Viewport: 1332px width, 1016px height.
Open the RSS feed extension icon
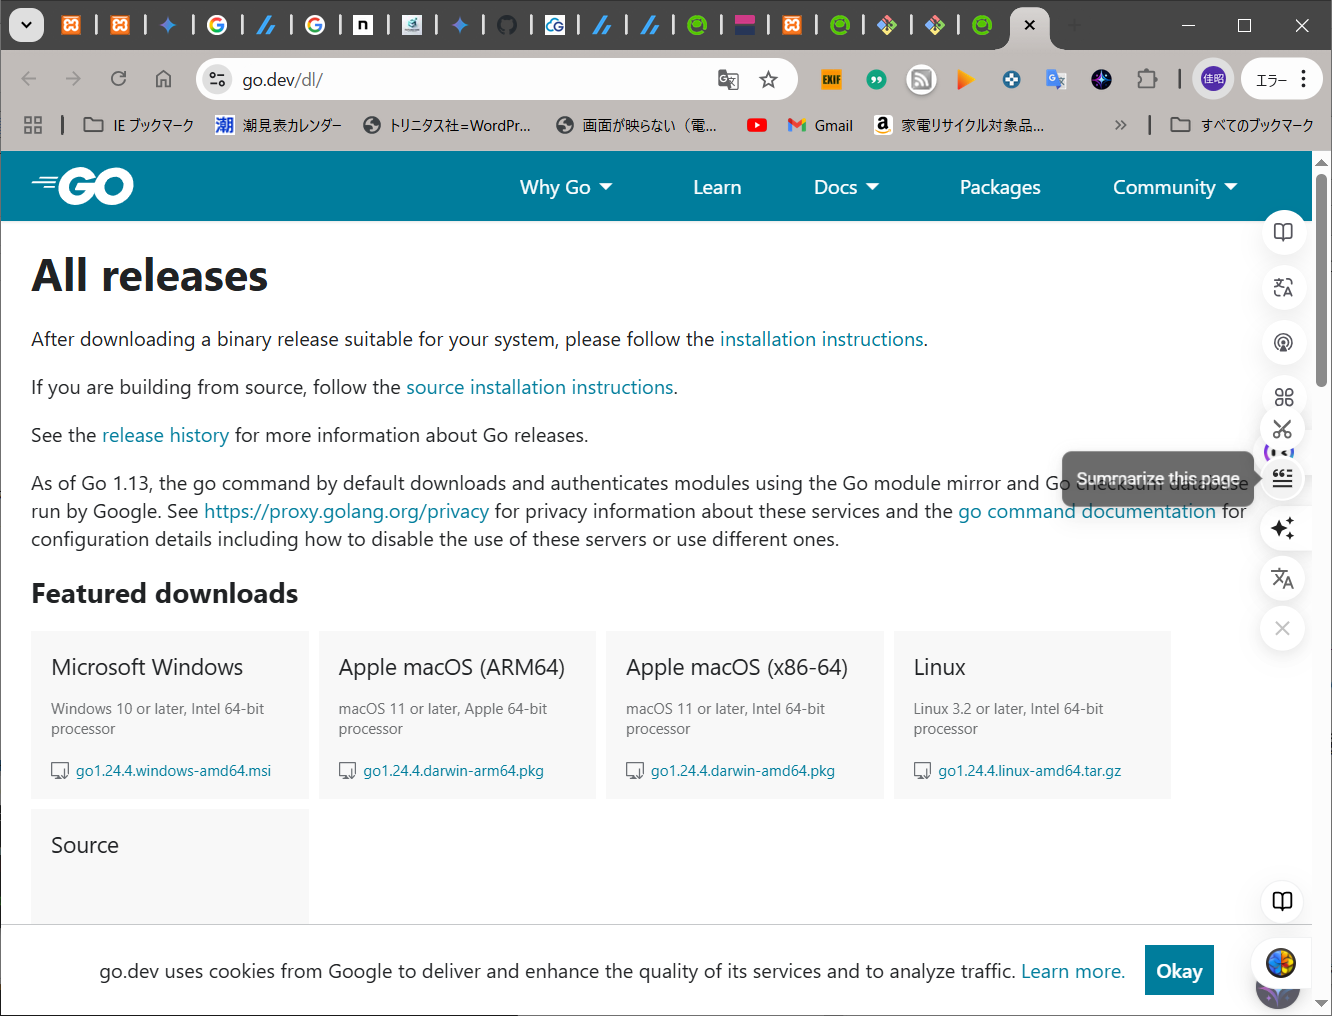921,80
